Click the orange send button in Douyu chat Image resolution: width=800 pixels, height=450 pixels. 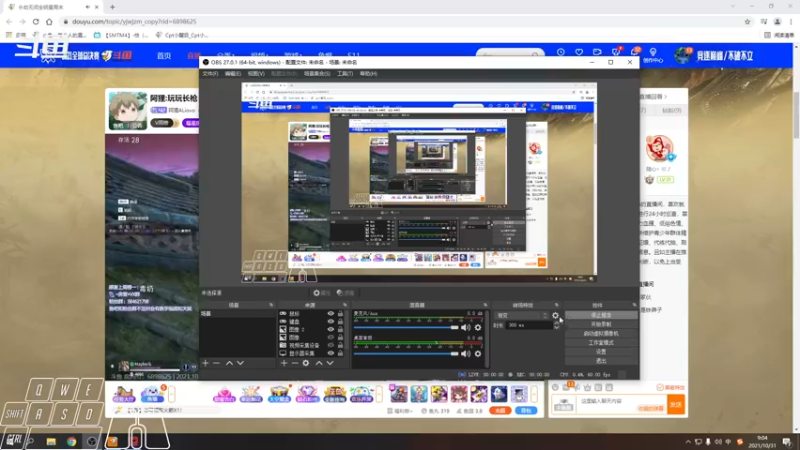coord(676,405)
